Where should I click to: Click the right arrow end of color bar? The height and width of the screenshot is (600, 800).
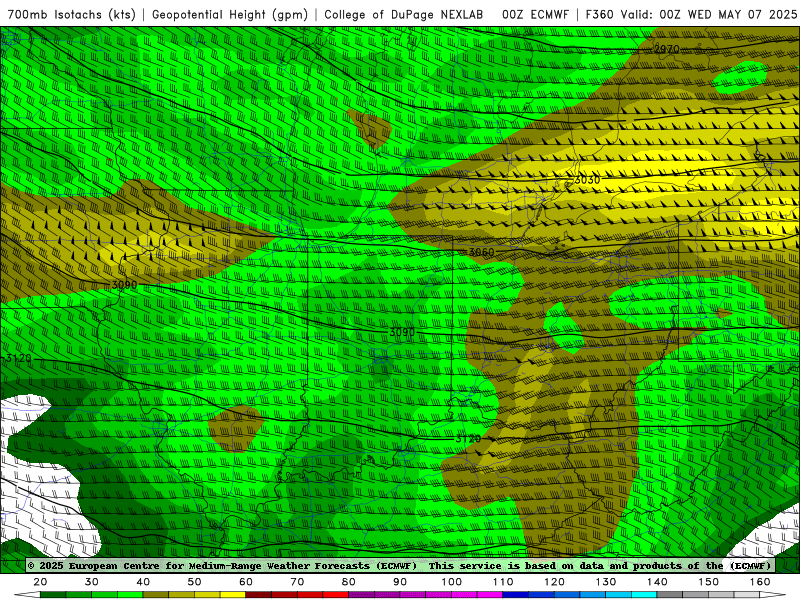[x=773, y=594]
